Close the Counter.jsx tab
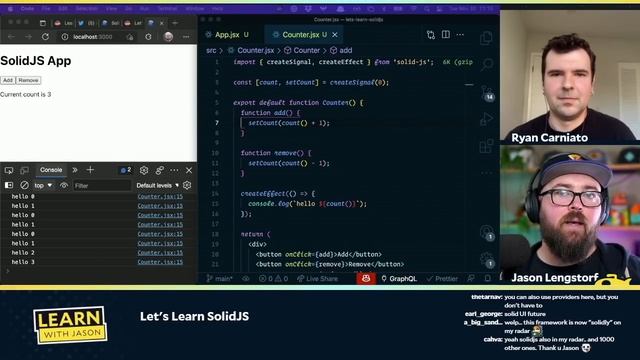 335,35
